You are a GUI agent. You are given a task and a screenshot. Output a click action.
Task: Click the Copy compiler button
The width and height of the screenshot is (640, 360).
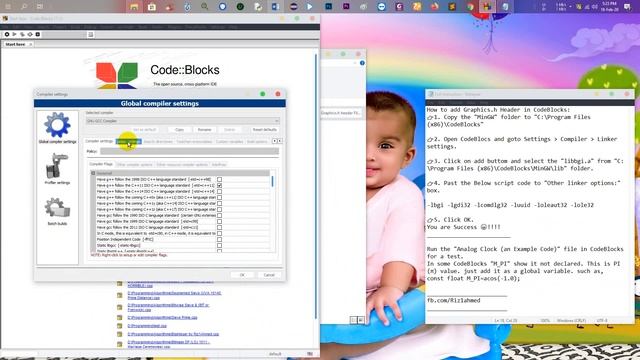(179, 129)
